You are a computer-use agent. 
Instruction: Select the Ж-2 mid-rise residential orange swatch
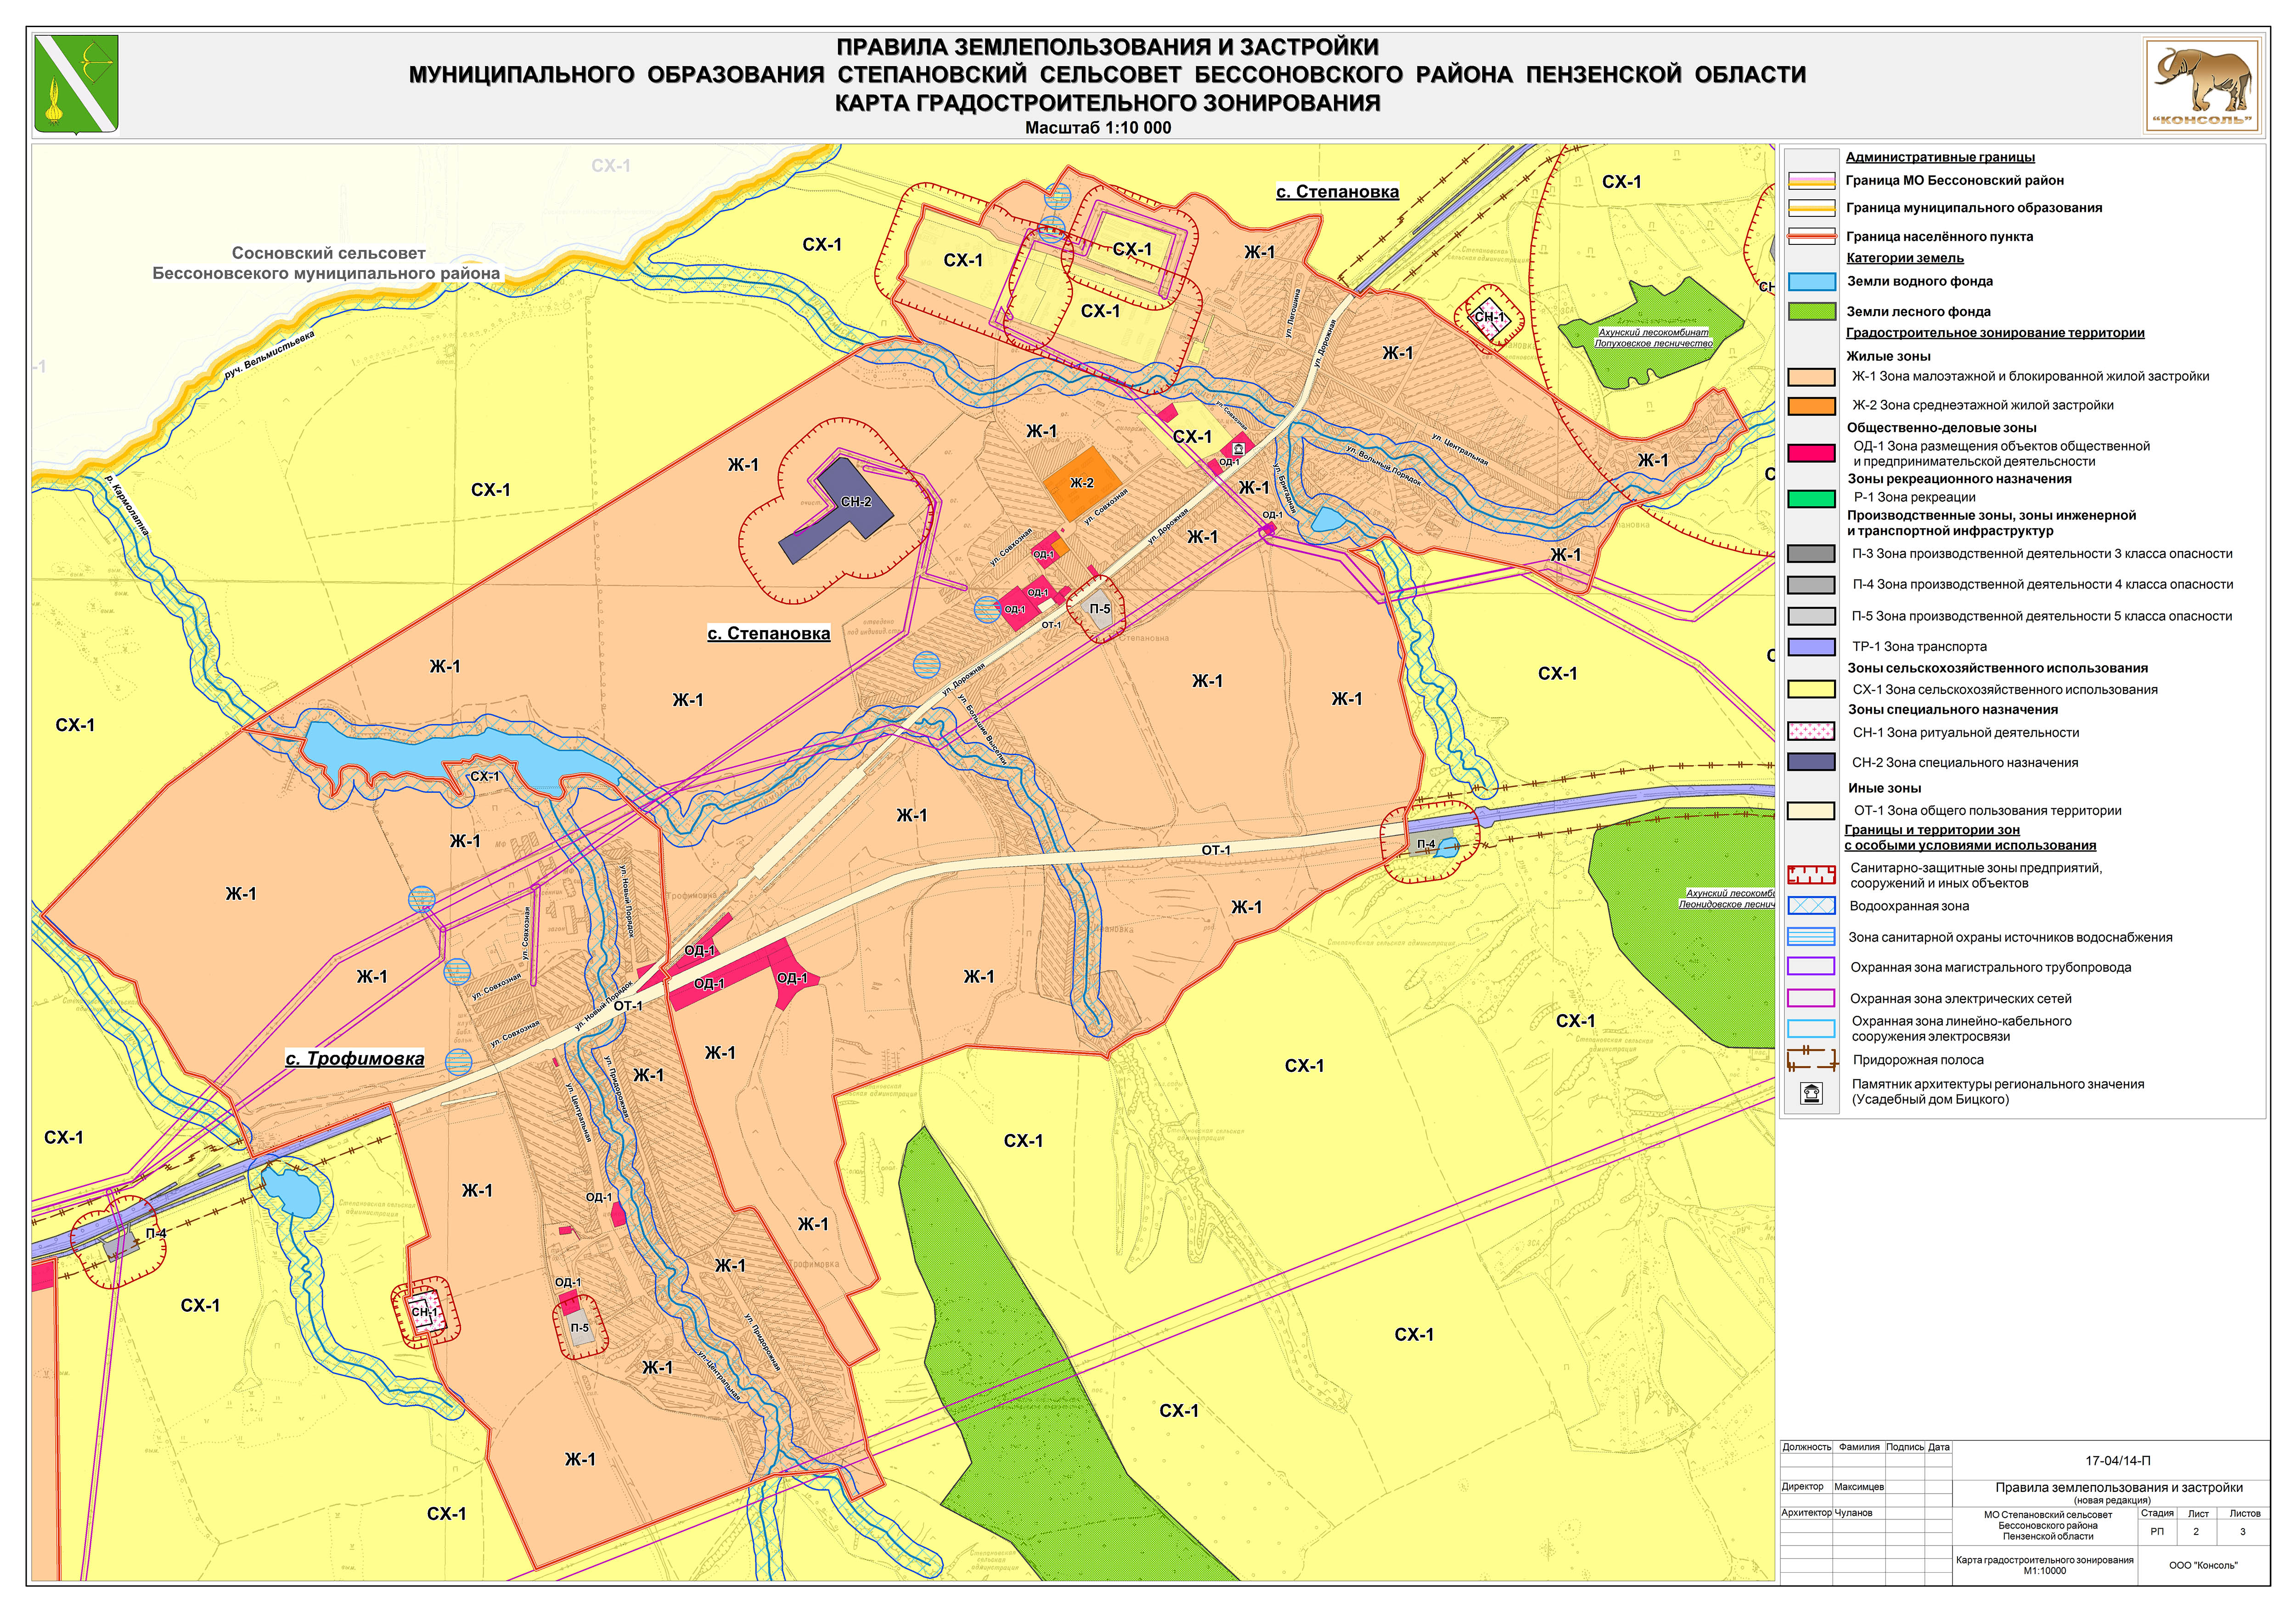(x=1811, y=406)
